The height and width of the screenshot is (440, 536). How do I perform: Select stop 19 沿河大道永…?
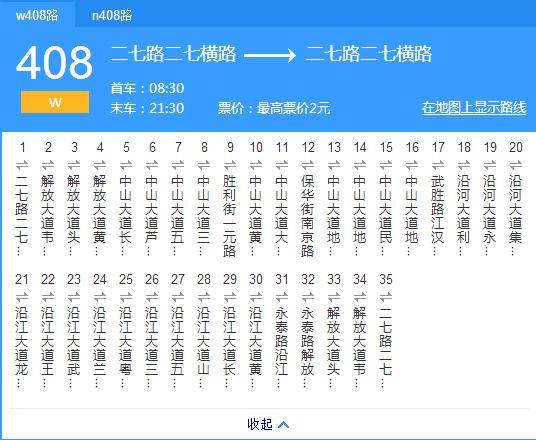(x=490, y=215)
